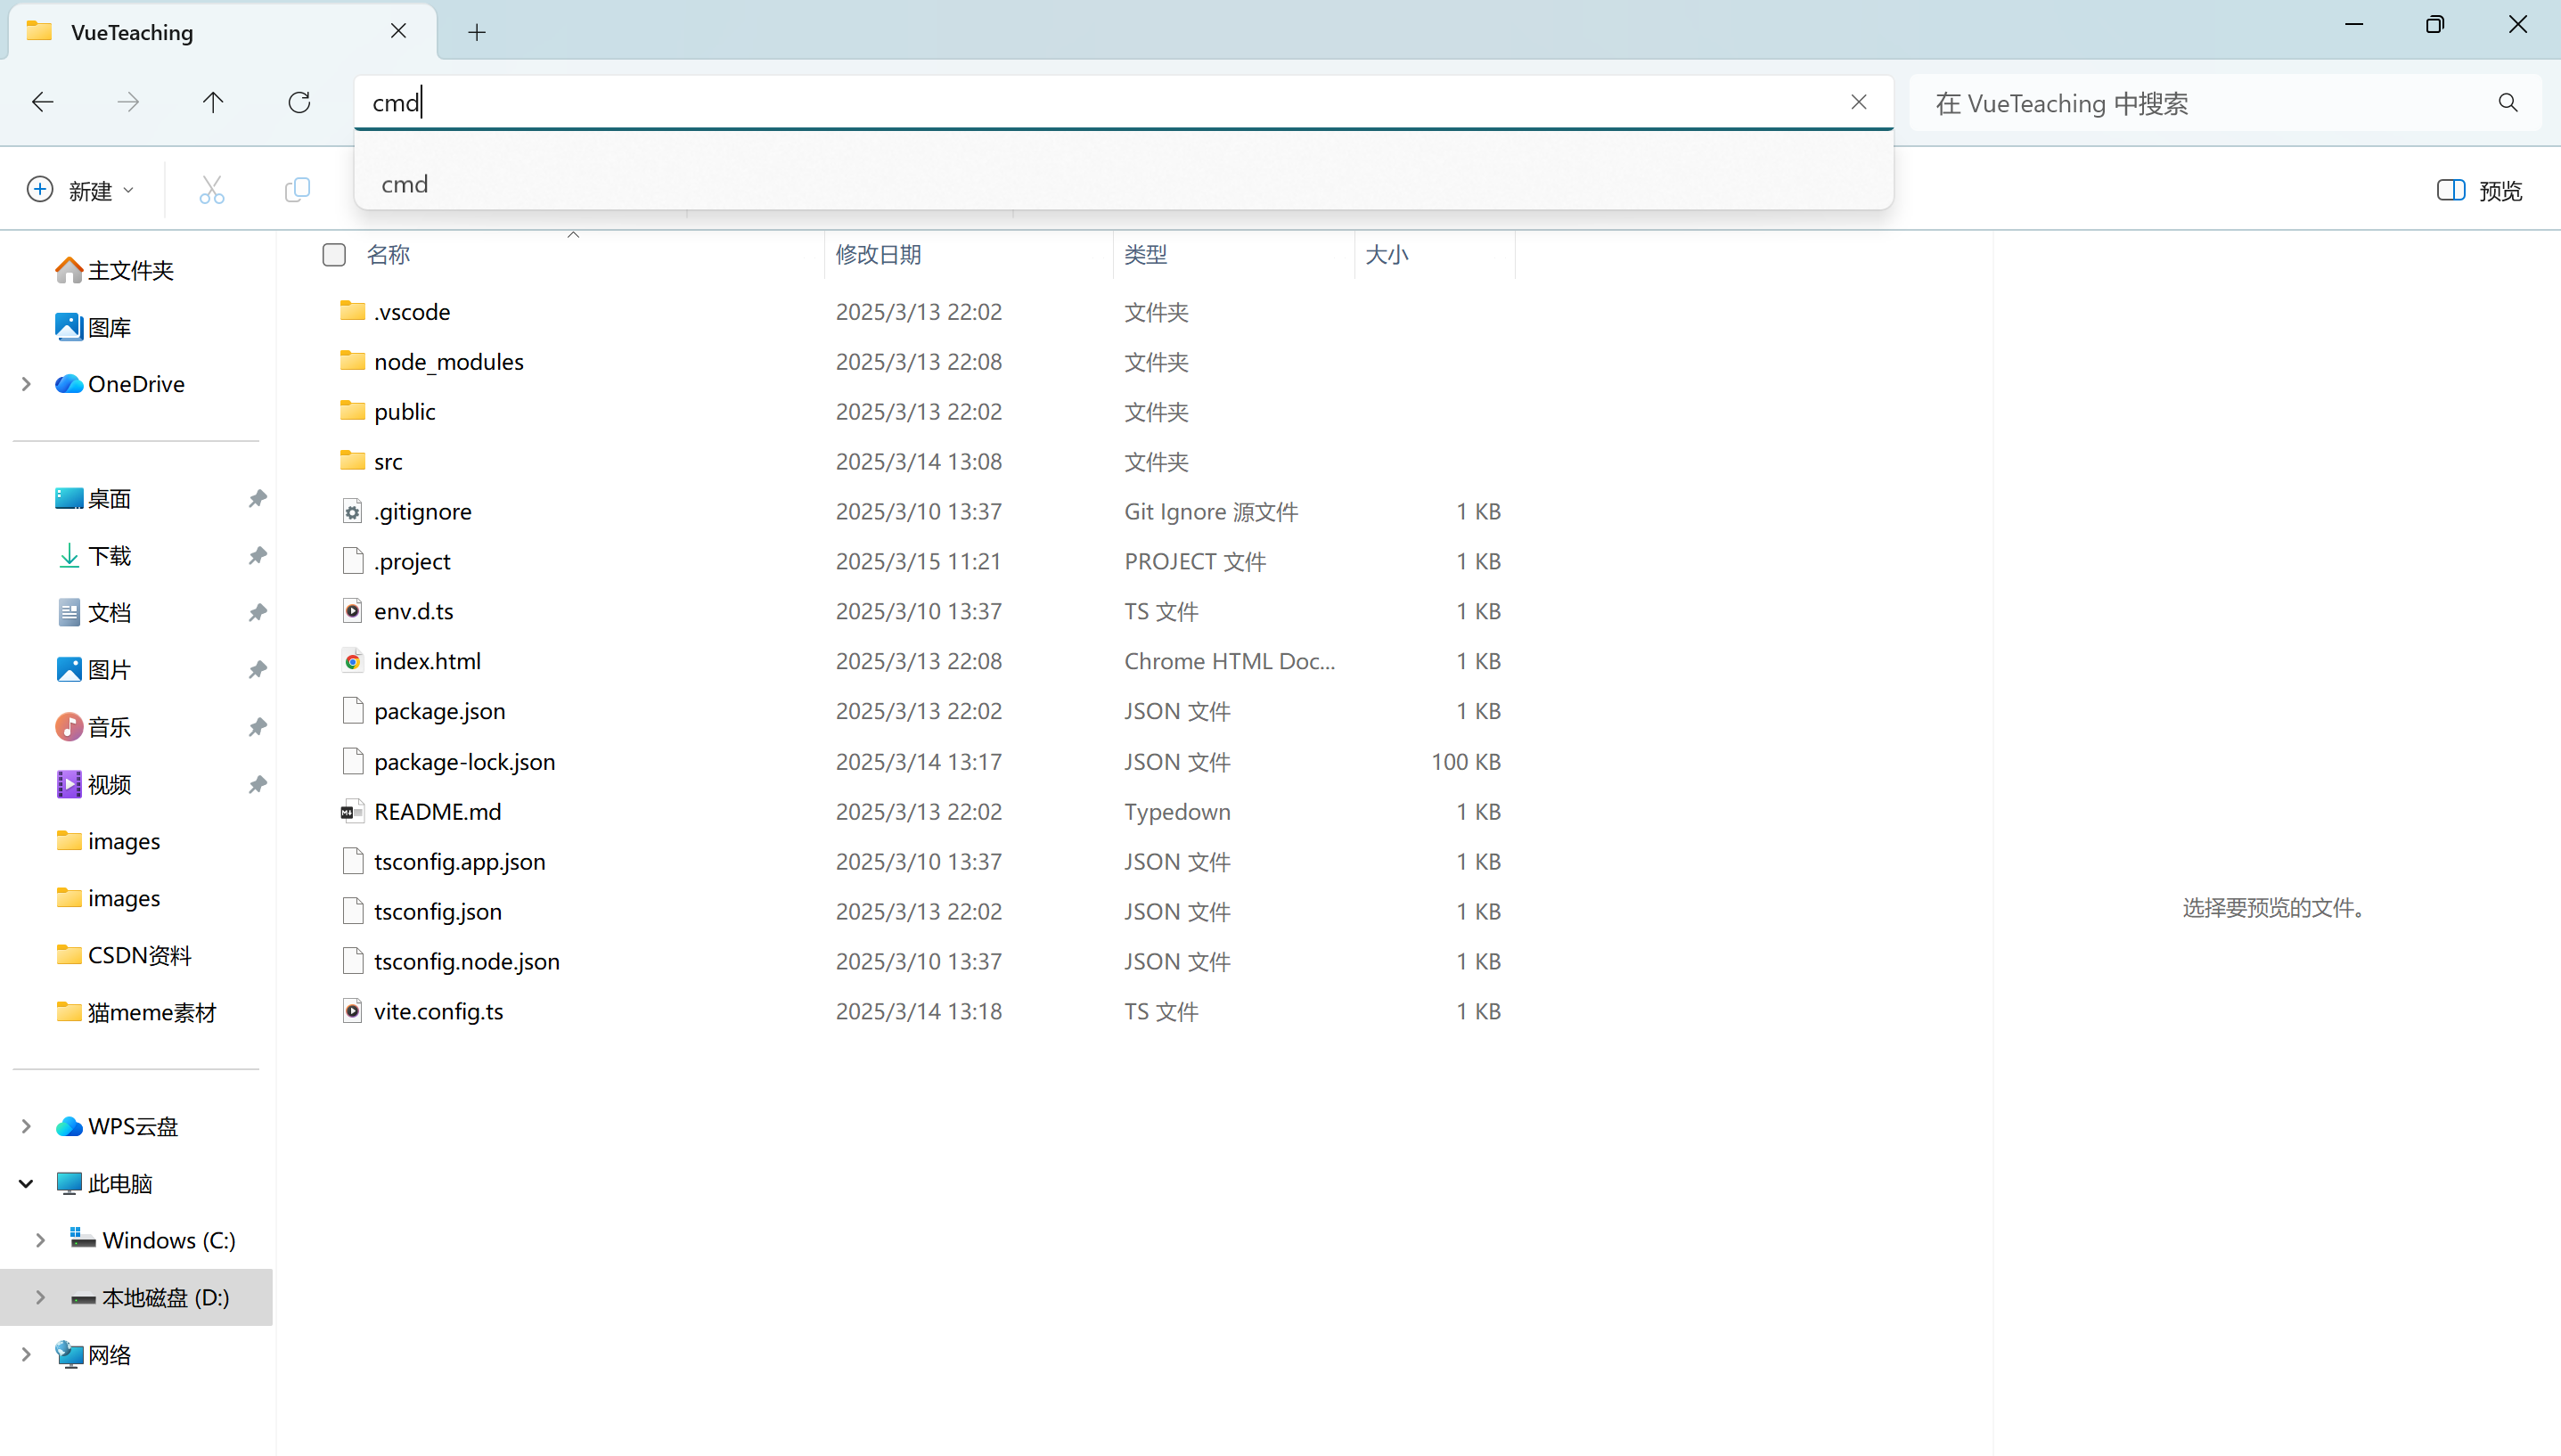The width and height of the screenshot is (2561, 1456).
Task: Click the copy icon in toolbar
Action: (x=297, y=190)
